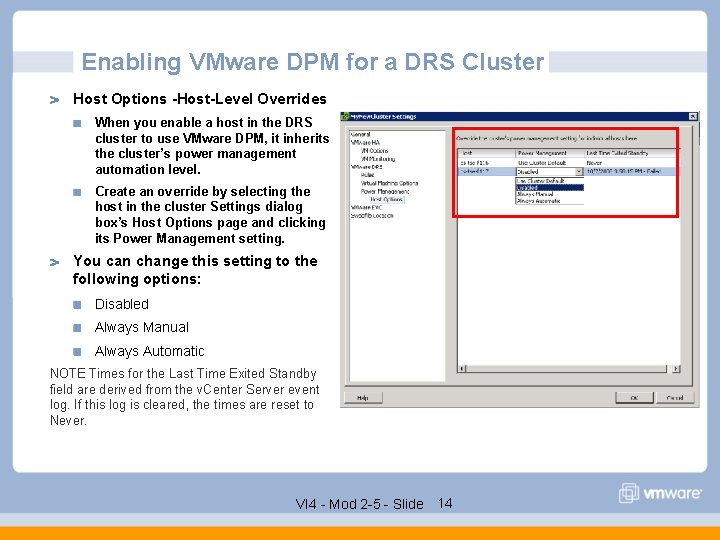Select Swapfile Location in the tree
Viewport: 720px width, 540px height.
[372, 215]
